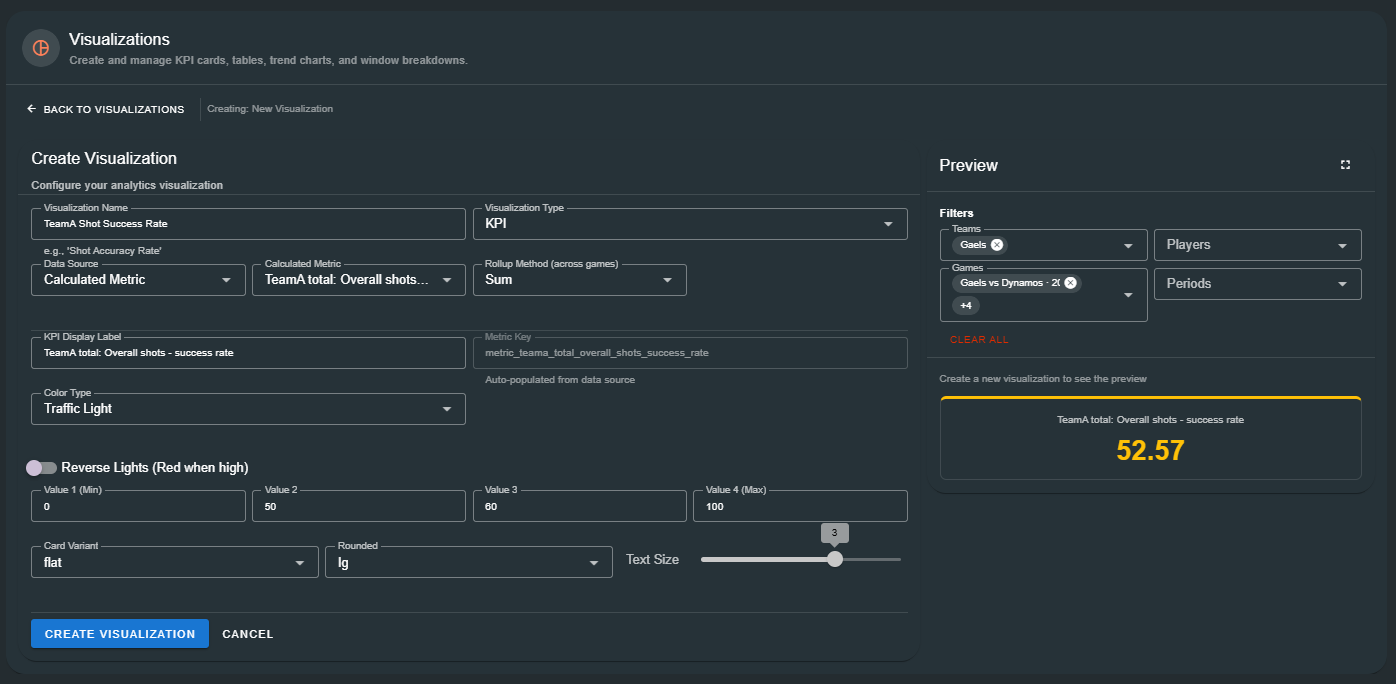1396x684 pixels.
Task: Expand the Games filter dropdown
Action: (1128, 295)
